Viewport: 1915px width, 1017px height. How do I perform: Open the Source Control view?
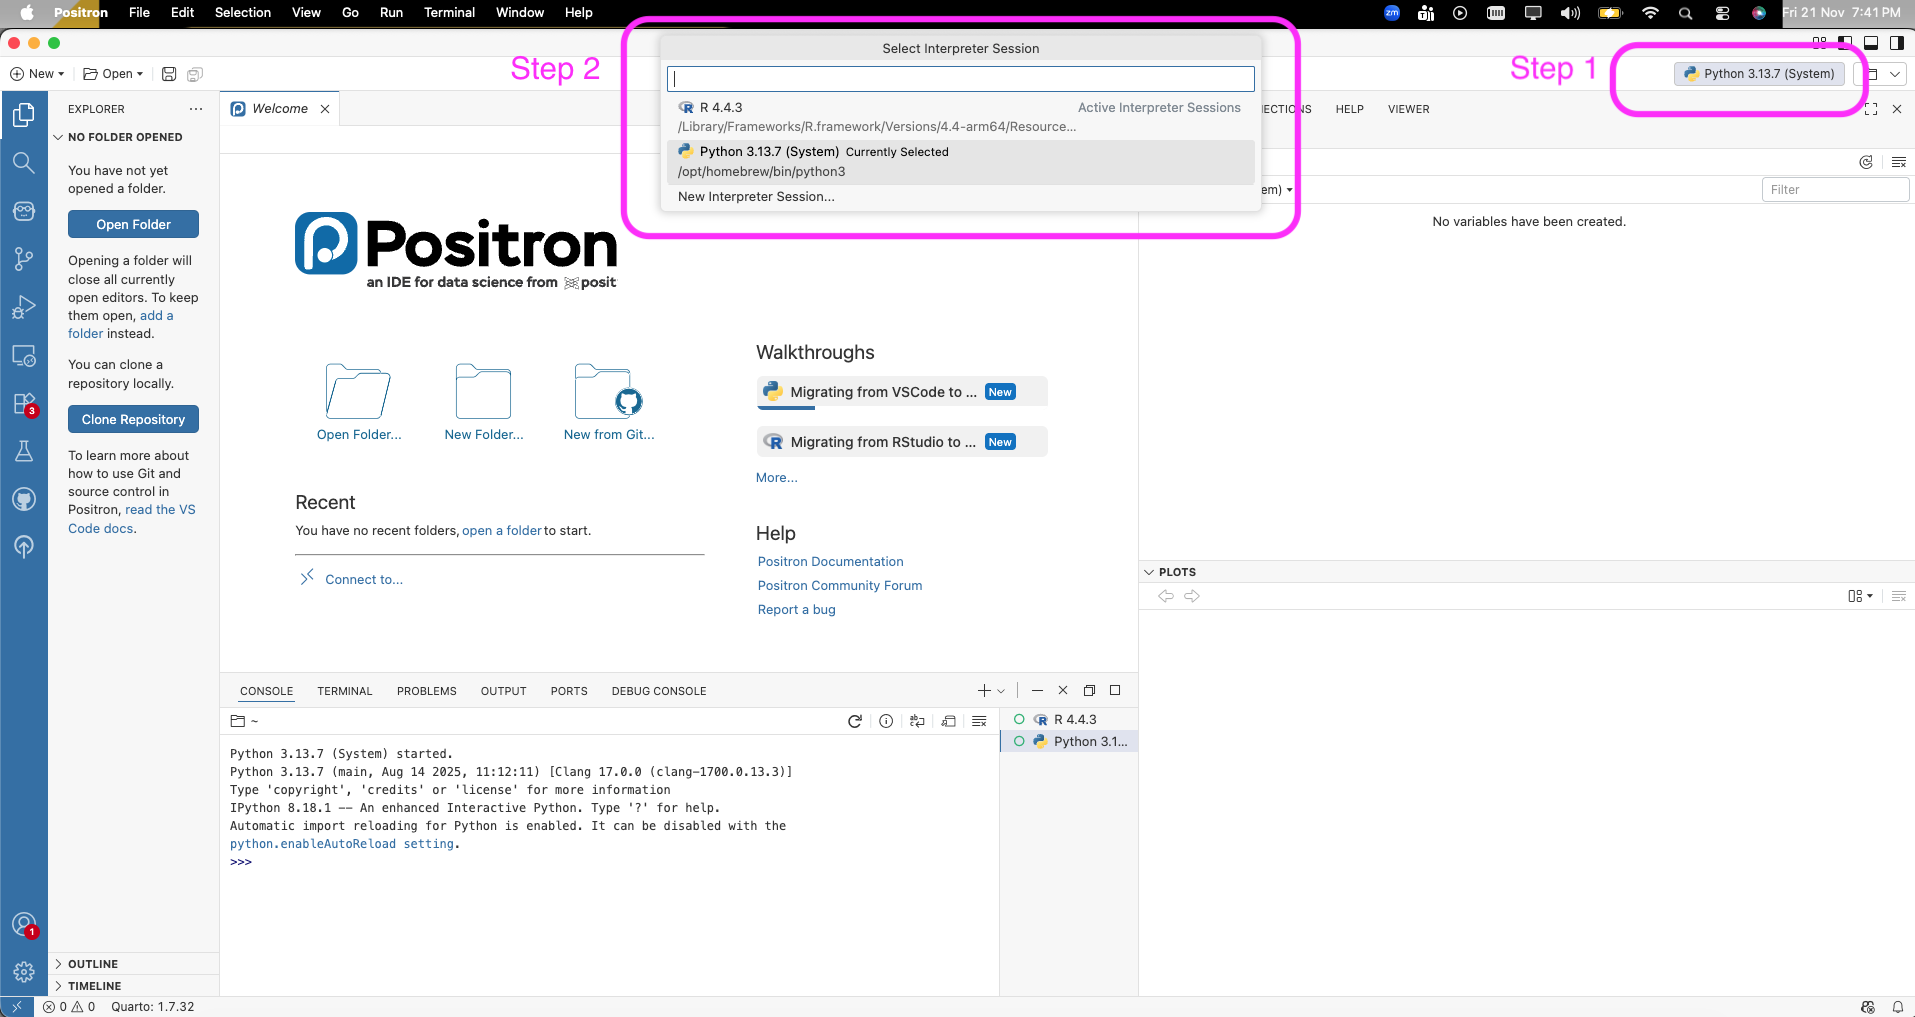23,259
